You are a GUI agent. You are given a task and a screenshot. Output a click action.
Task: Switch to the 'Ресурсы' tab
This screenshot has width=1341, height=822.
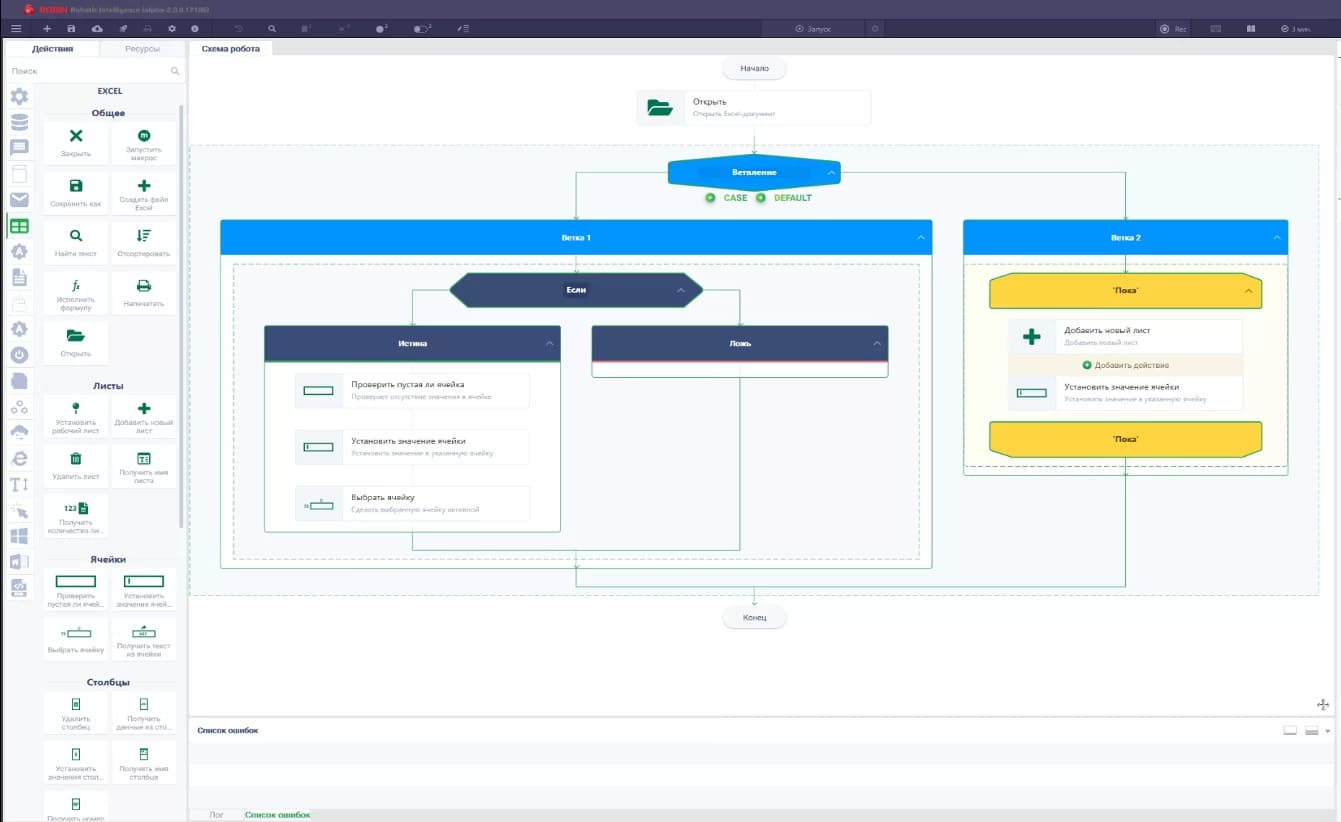pyautogui.click(x=142, y=49)
